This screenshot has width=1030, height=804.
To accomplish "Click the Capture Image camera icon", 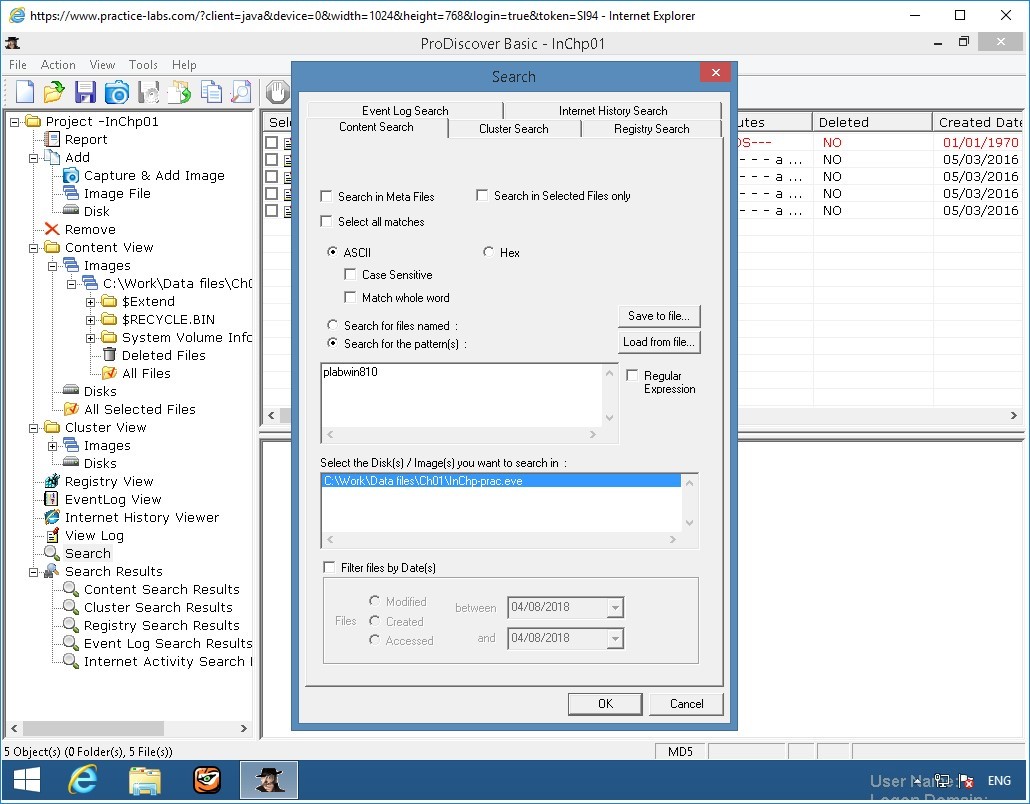I will pos(117,92).
